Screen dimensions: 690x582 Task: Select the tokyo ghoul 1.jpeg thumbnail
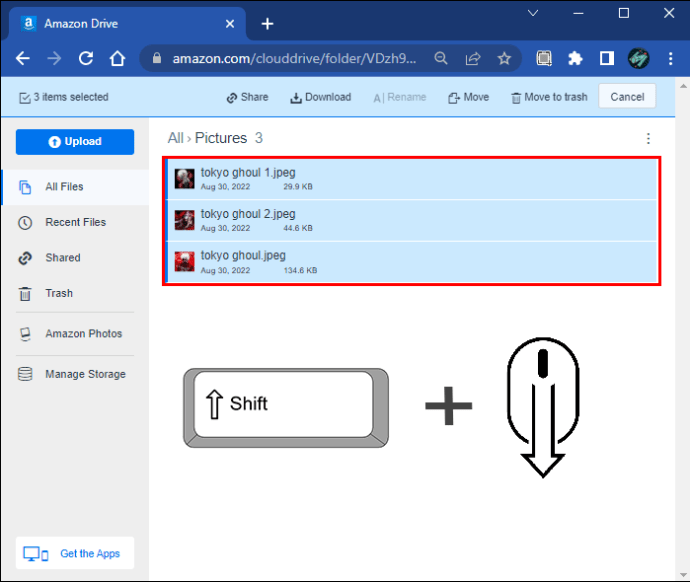[x=184, y=179]
